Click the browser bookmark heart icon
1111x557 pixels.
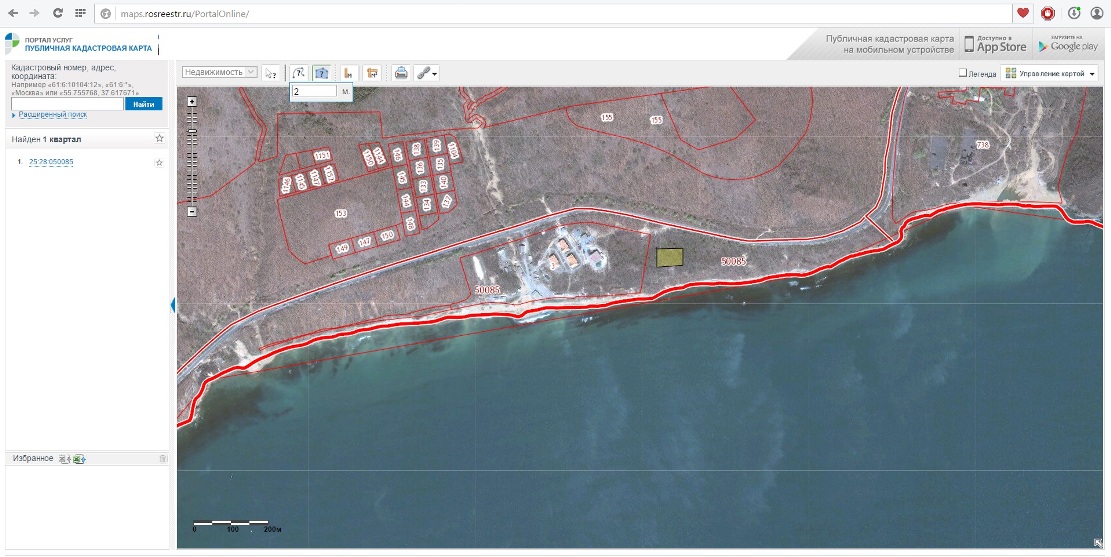(1023, 14)
